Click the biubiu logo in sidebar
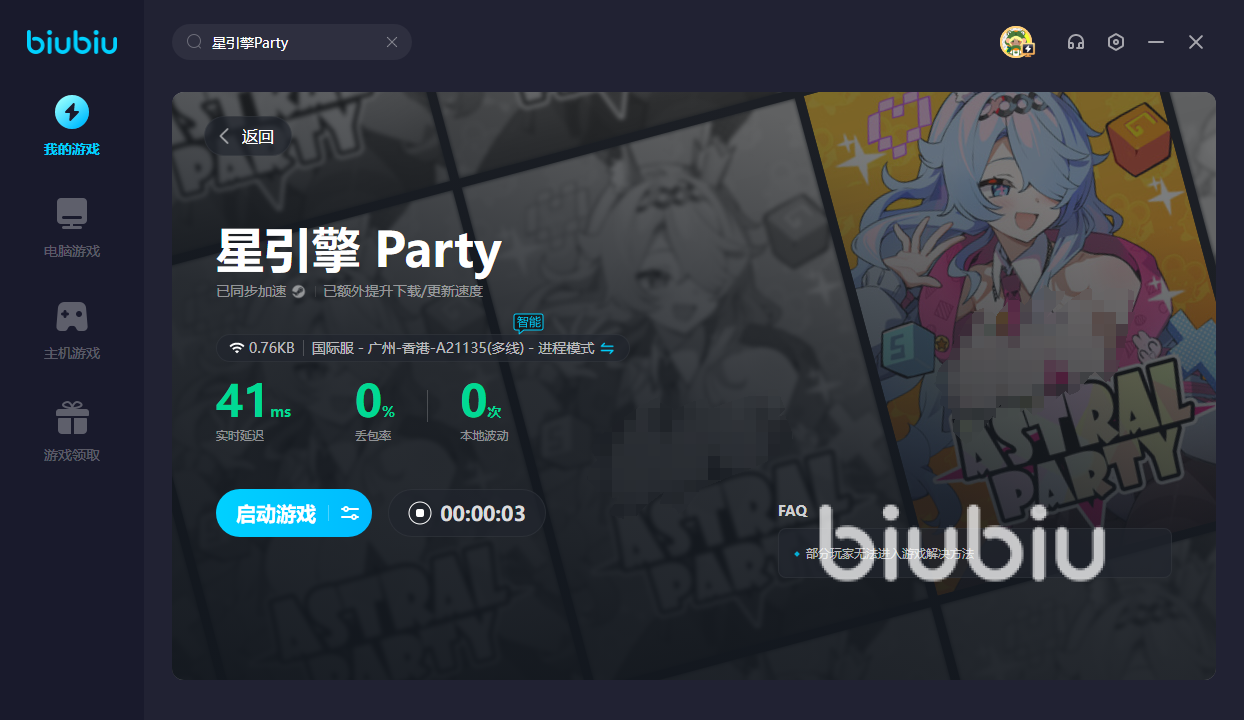1244x720 pixels. pos(72,42)
